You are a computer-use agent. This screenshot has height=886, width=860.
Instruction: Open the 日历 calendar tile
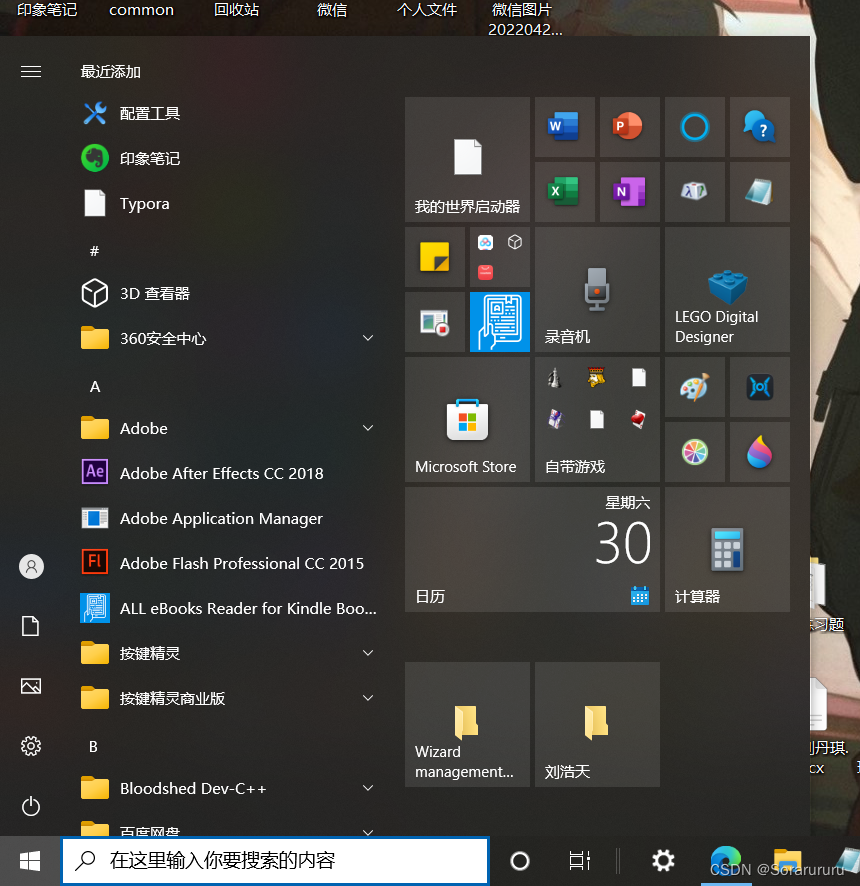click(531, 549)
